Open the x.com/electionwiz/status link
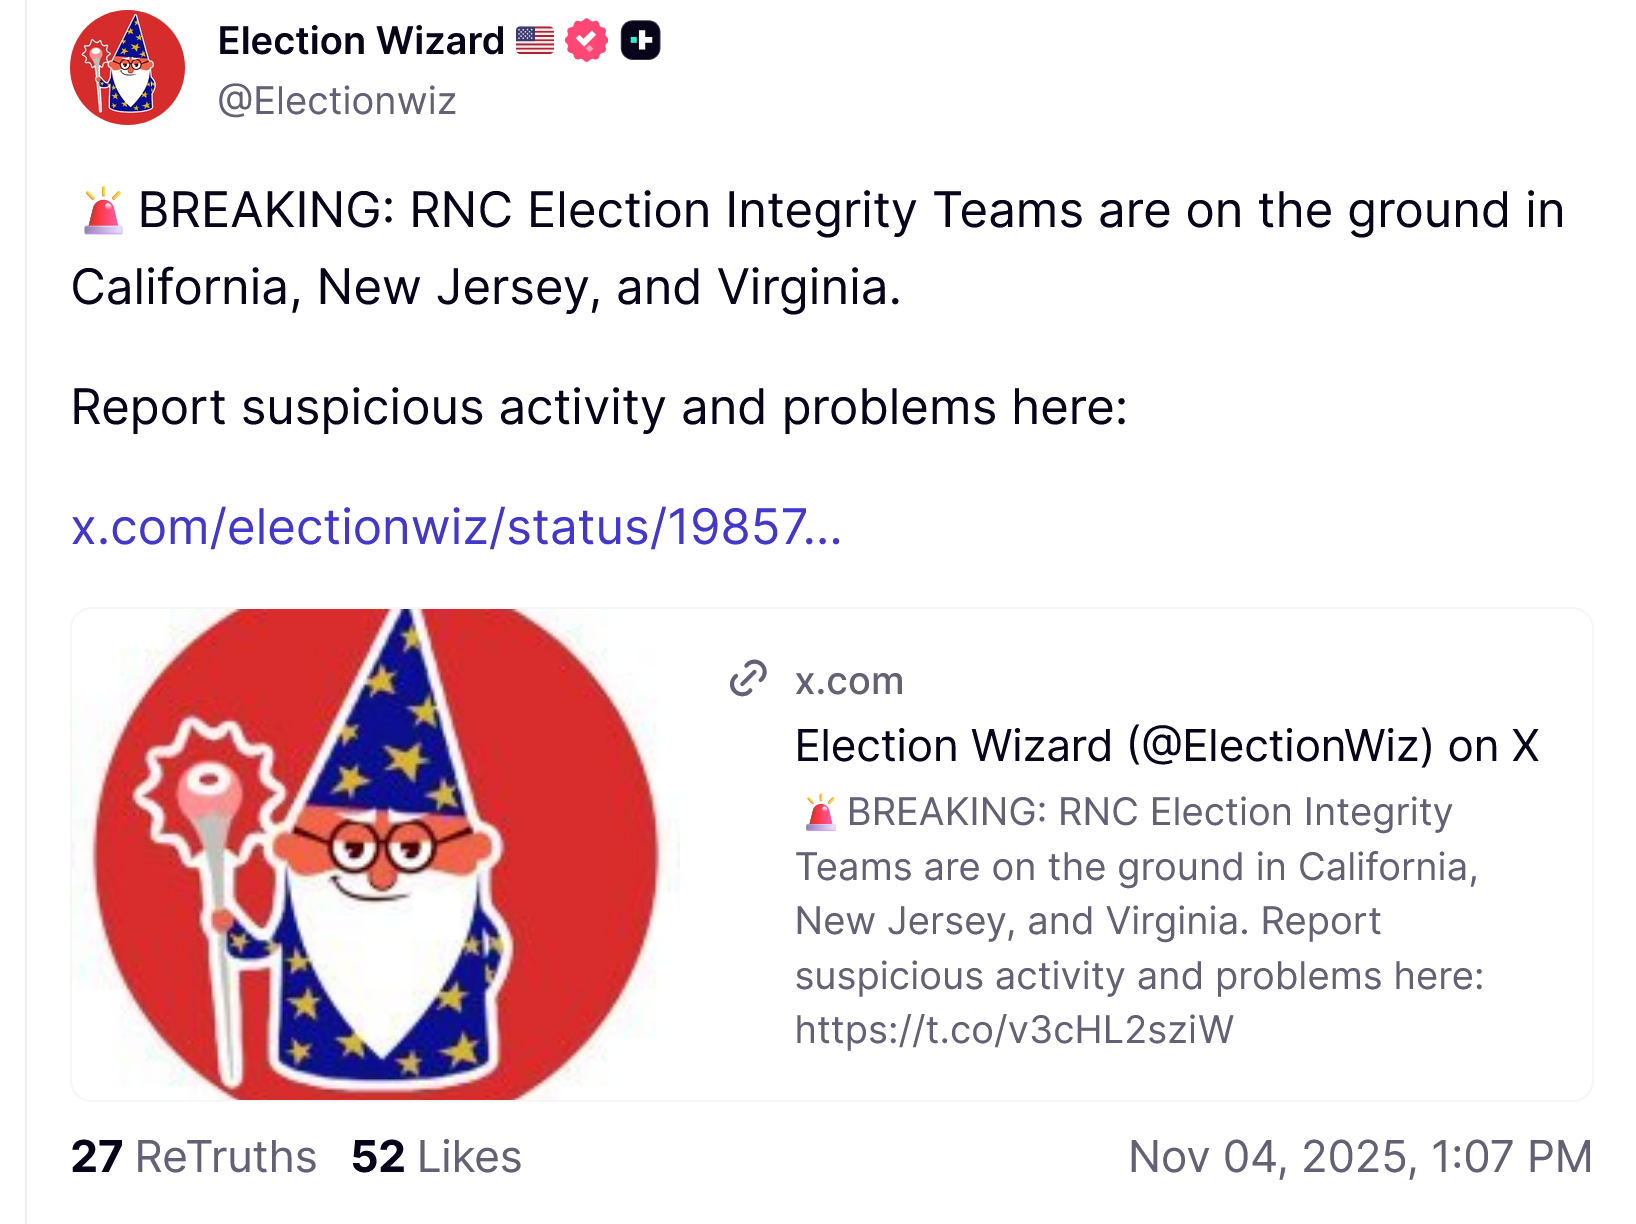1636x1224 pixels. click(x=456, y=527)
